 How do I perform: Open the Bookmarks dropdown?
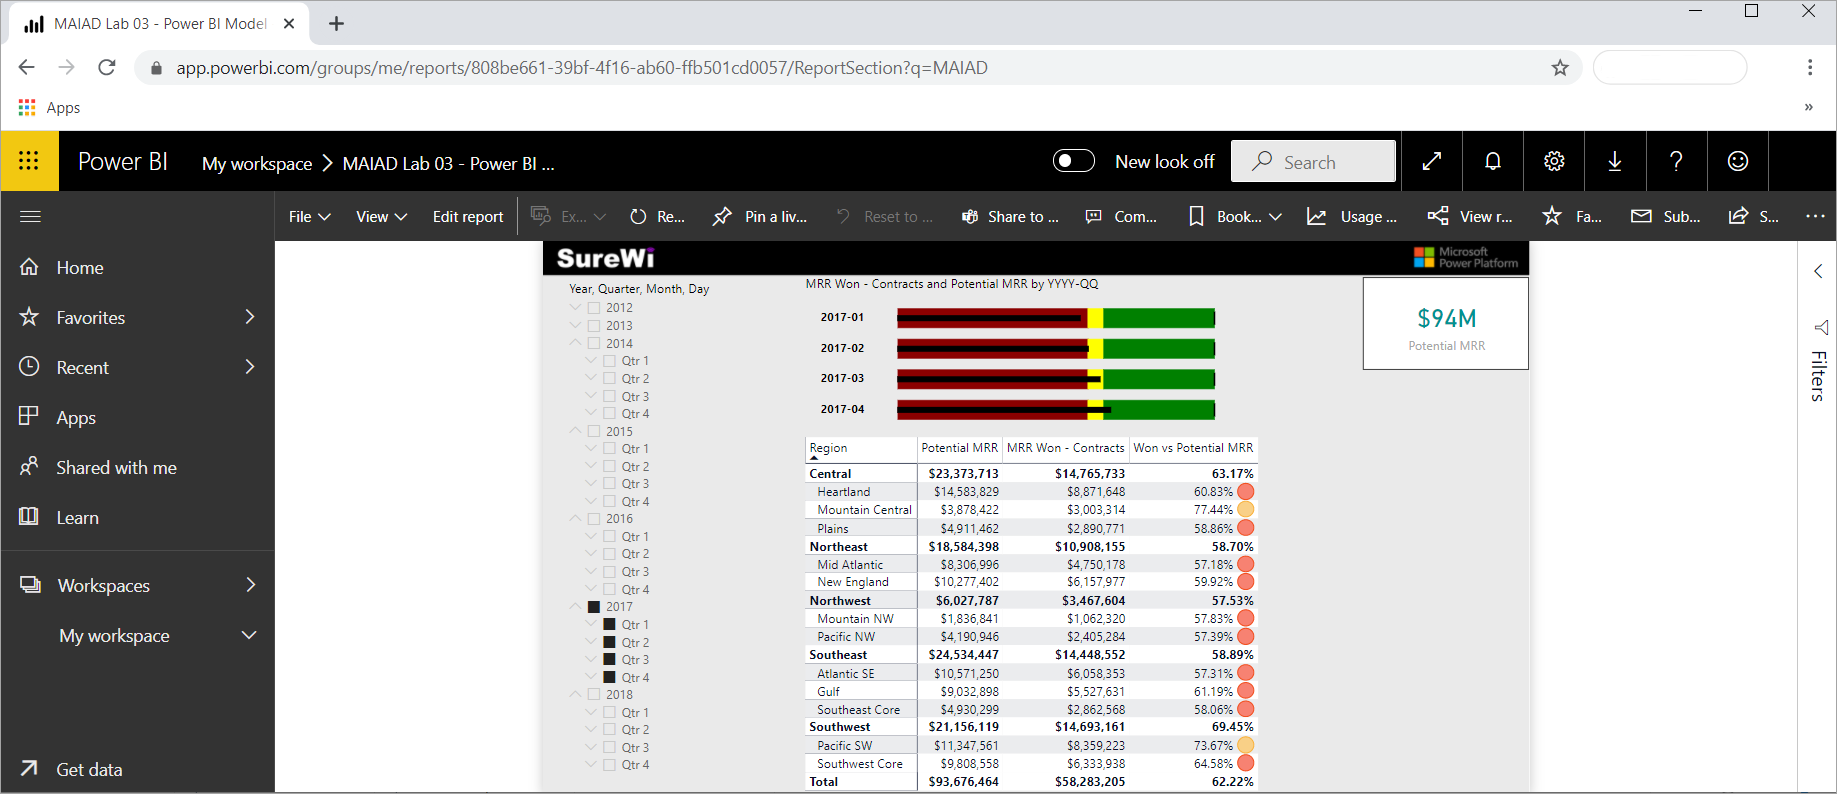(x=1235, y=216)
